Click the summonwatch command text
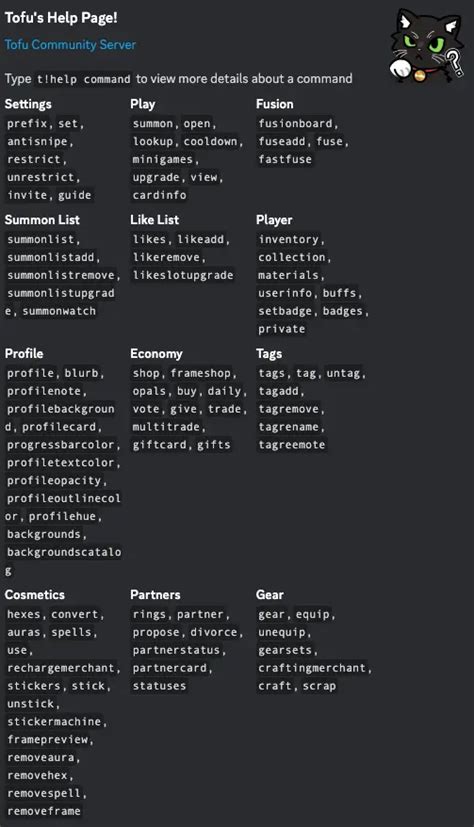 tap(59, 311)
